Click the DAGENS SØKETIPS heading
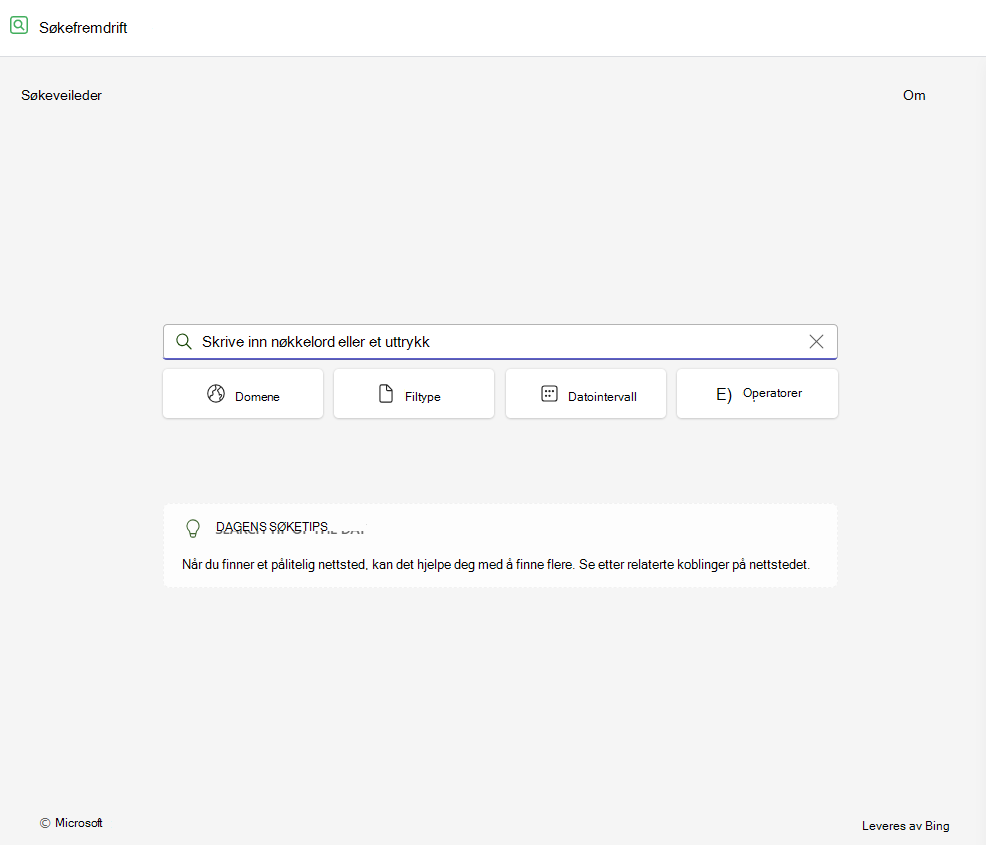986x845 pixels. click(x=272, y=527)
